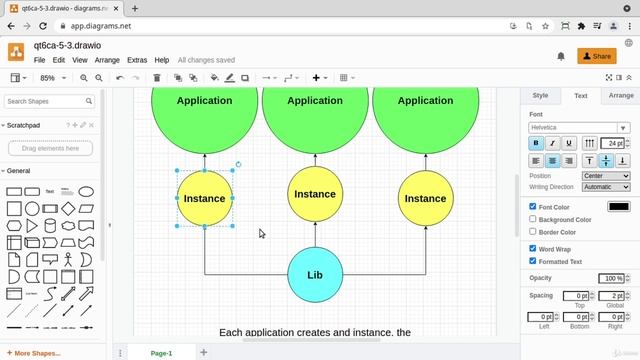Viewport: 640px width, 360px height.
Task: Redo the last undone action
Action: pos(136,78)
